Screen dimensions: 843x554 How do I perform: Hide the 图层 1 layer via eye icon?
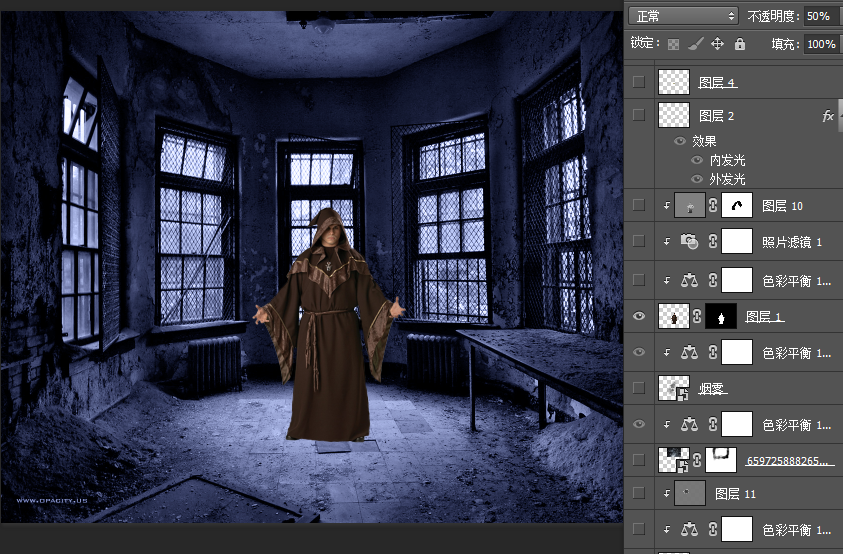pyautogui.click(x=639, y=317)
